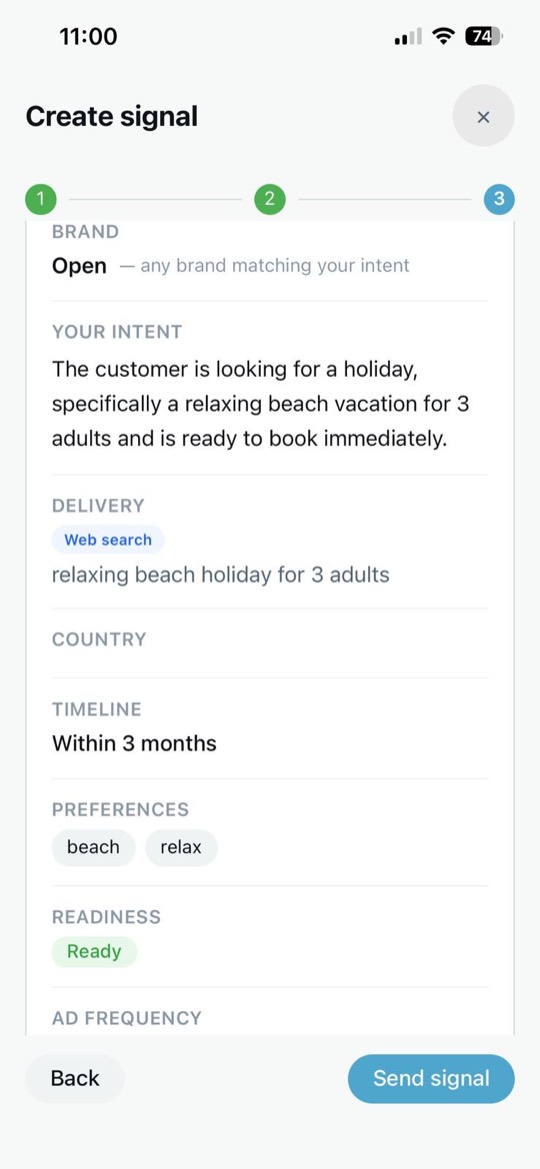Tap the Ad Frequency section heading
This screenshot has width=540, height=1169.
pyautogui.click(x=127, y=1018)
